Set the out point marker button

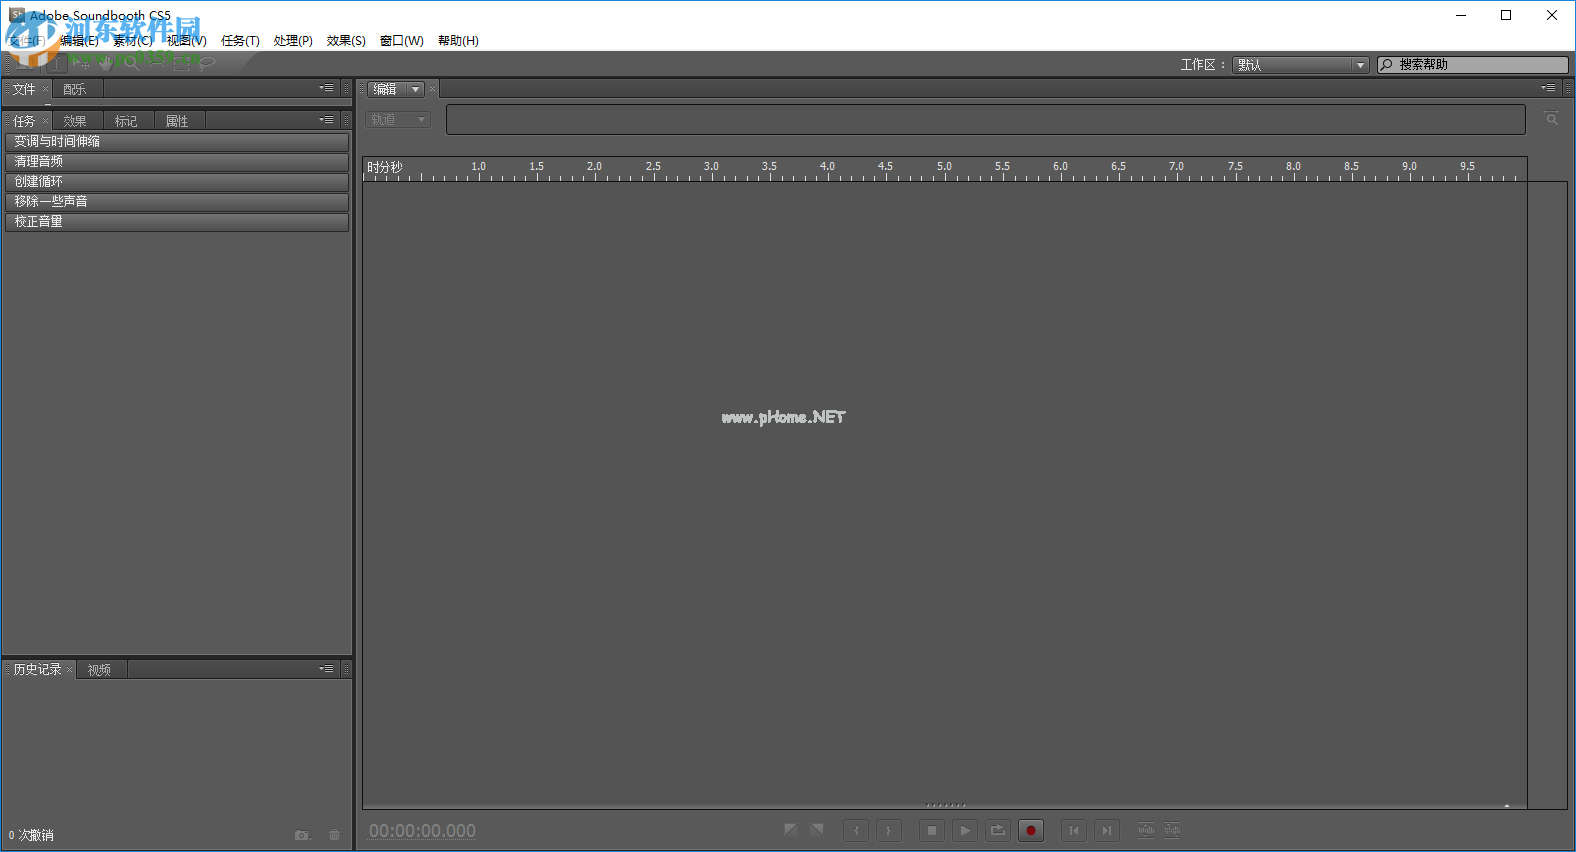pyautogui.click(x=889, y=831)
